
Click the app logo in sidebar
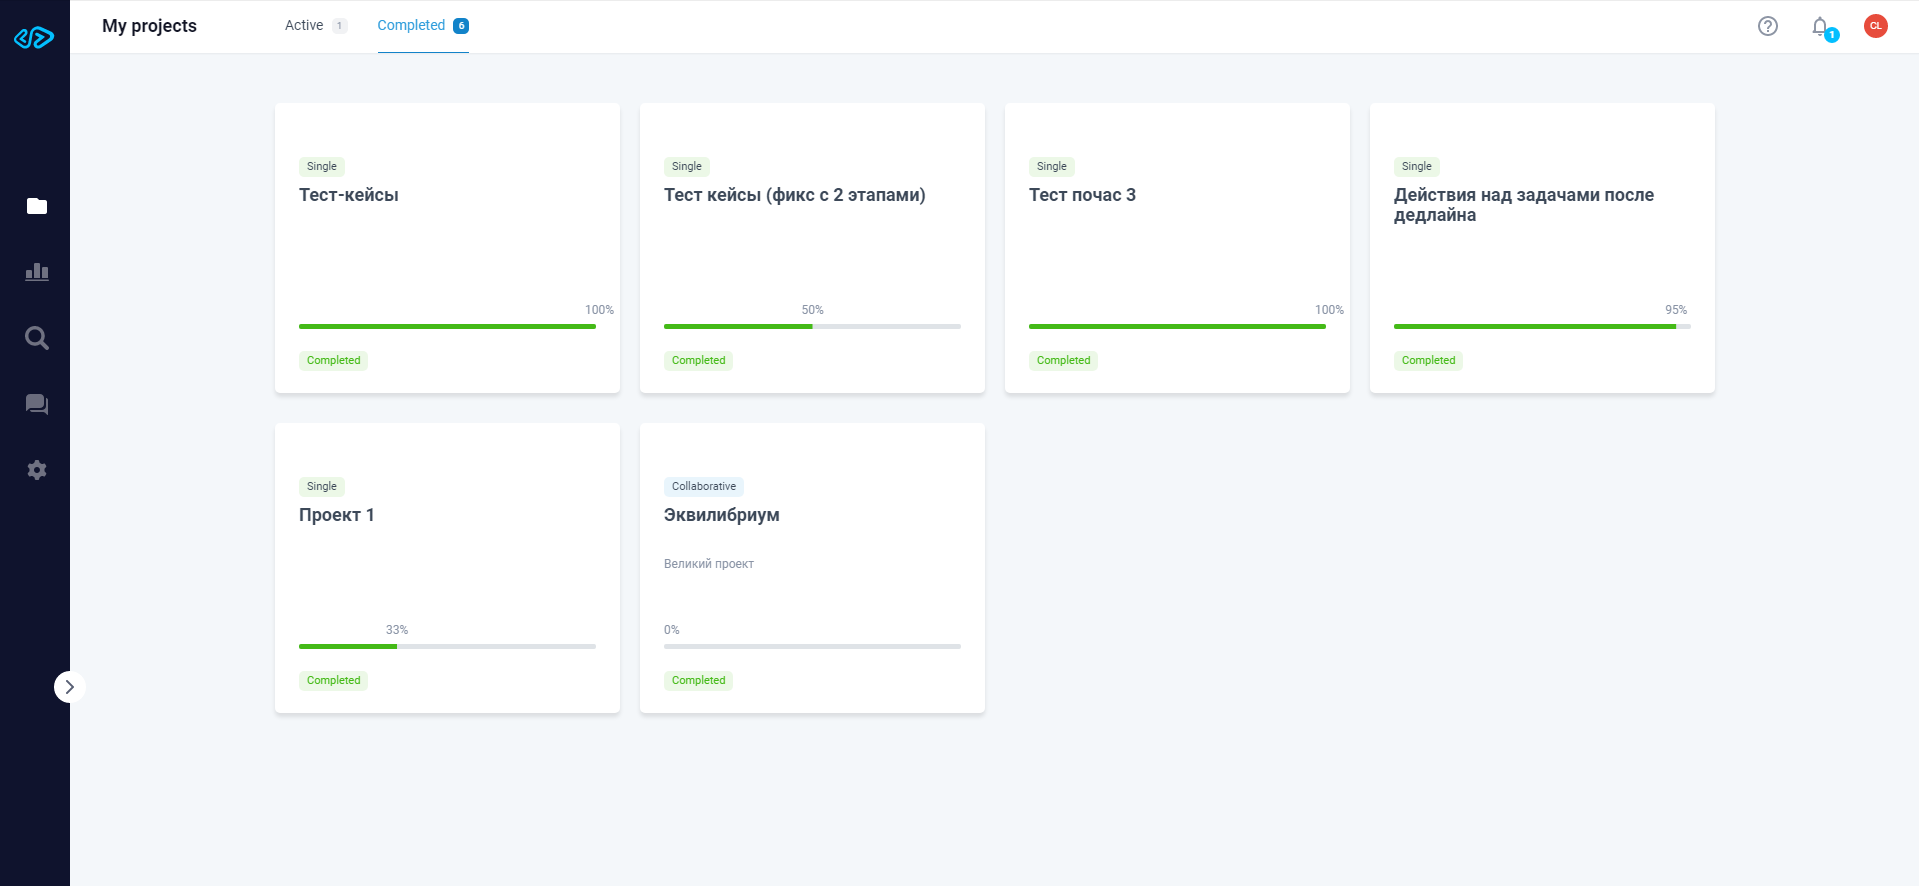pos(34,38)
